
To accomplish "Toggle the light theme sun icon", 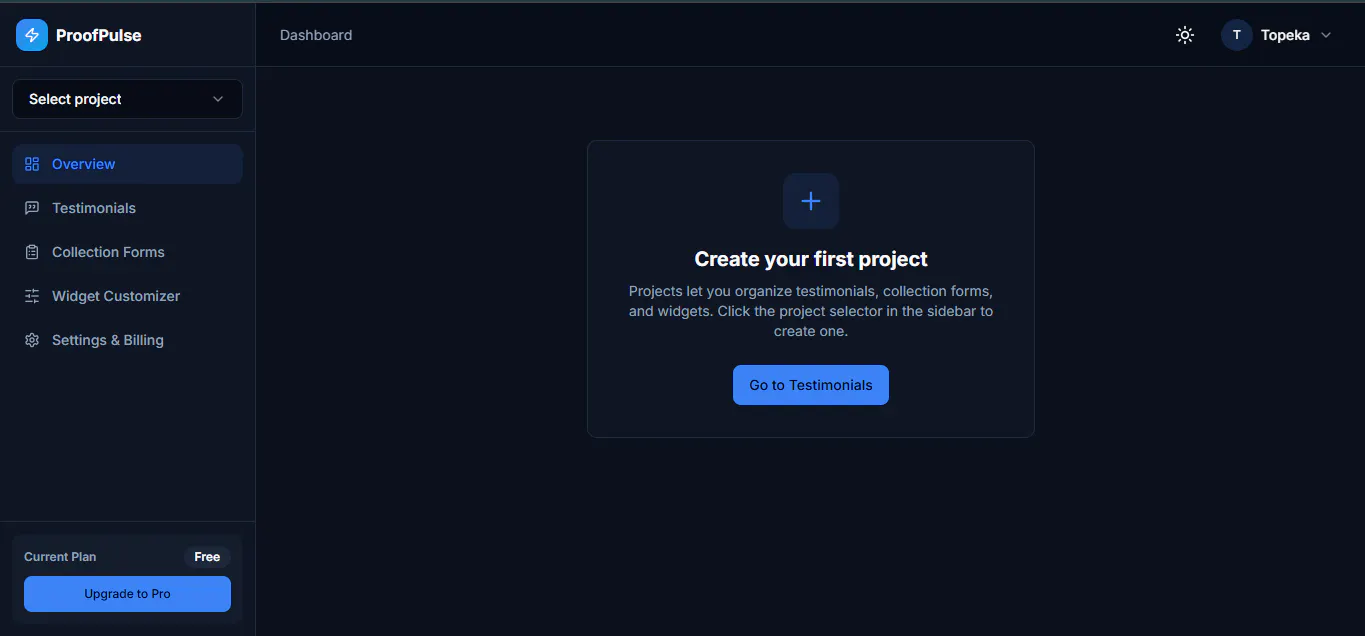I will click(1185, 35).
